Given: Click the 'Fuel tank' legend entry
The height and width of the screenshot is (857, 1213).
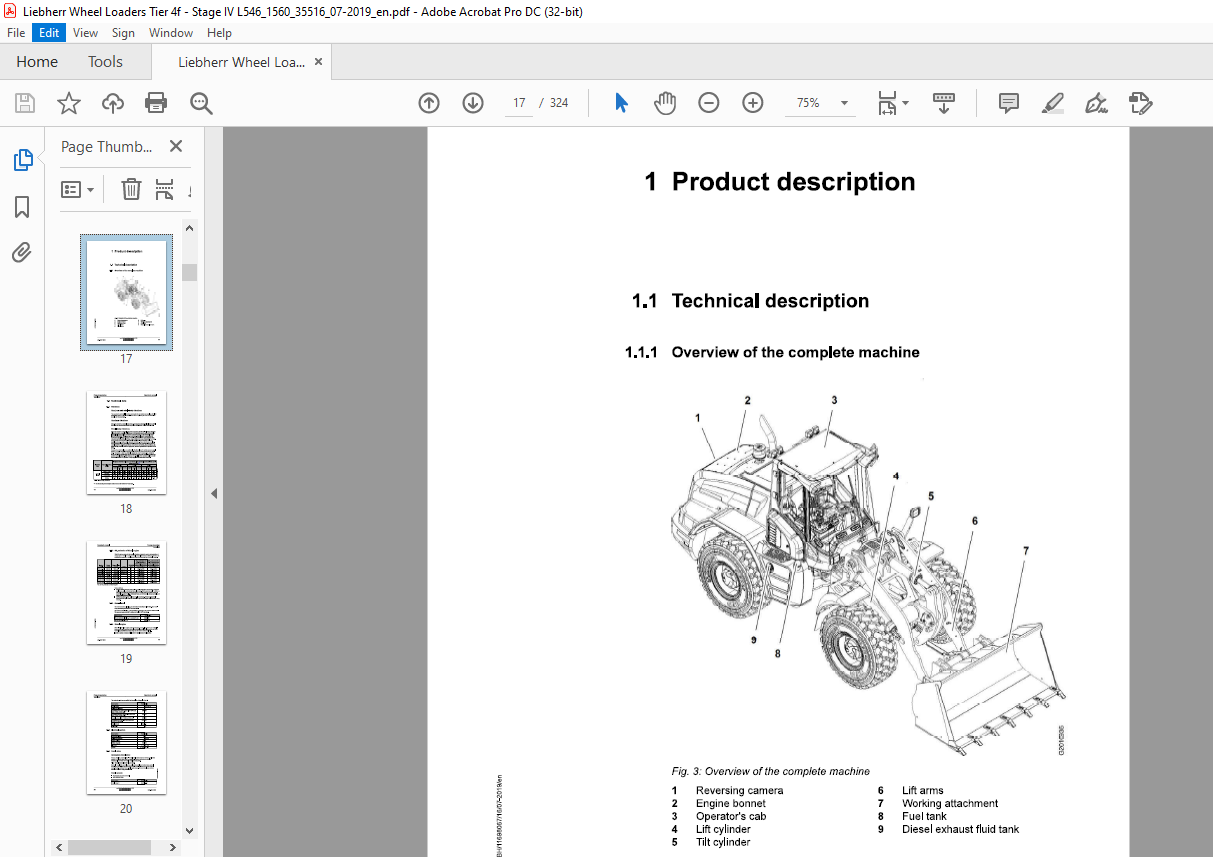Looking at the screenshot, I should coord(924,816).
